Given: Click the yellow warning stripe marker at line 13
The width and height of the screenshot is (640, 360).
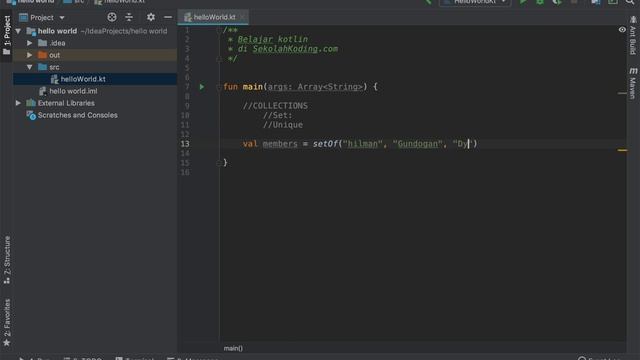Looking at the screenshot, I should pyautogui.click(x=622, y=150).
